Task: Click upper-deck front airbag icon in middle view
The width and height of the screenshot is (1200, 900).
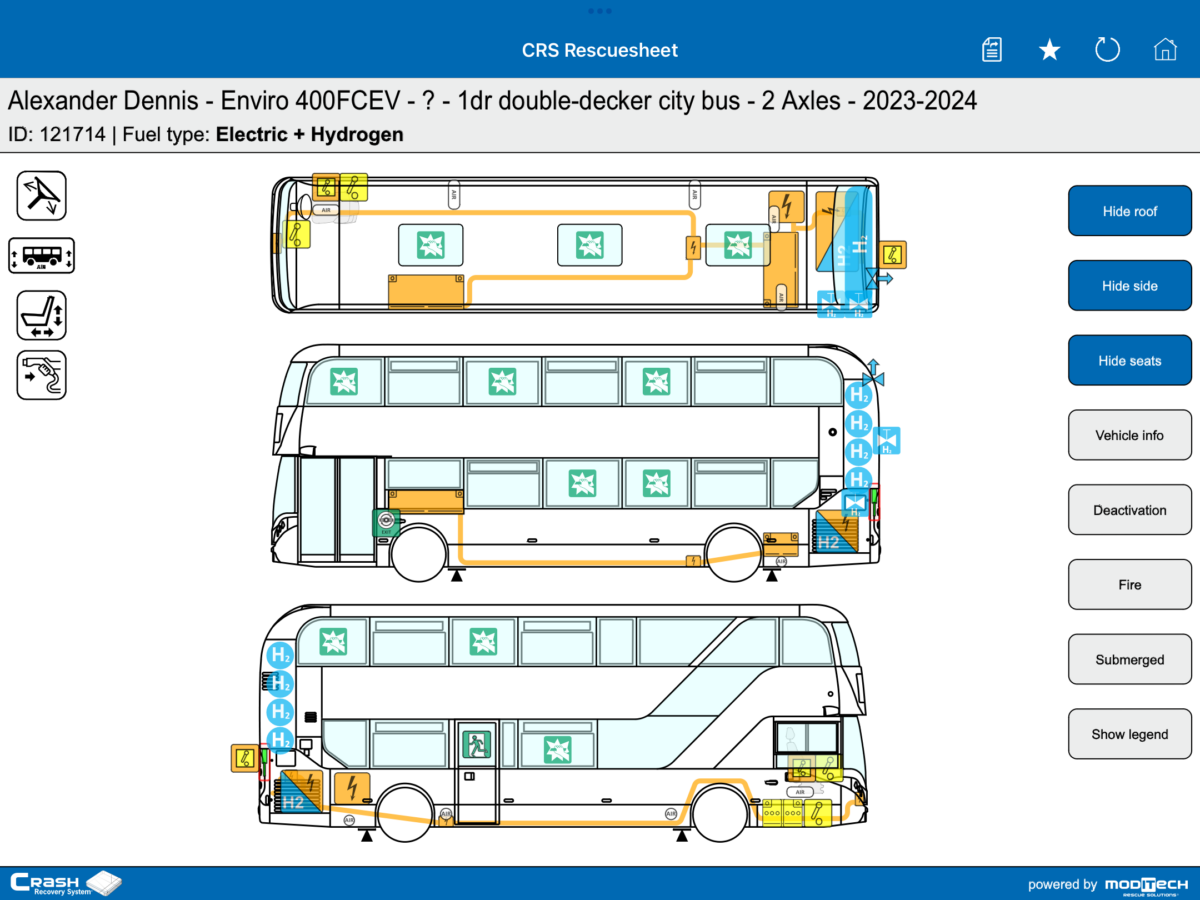Action: tap(344, 382)
